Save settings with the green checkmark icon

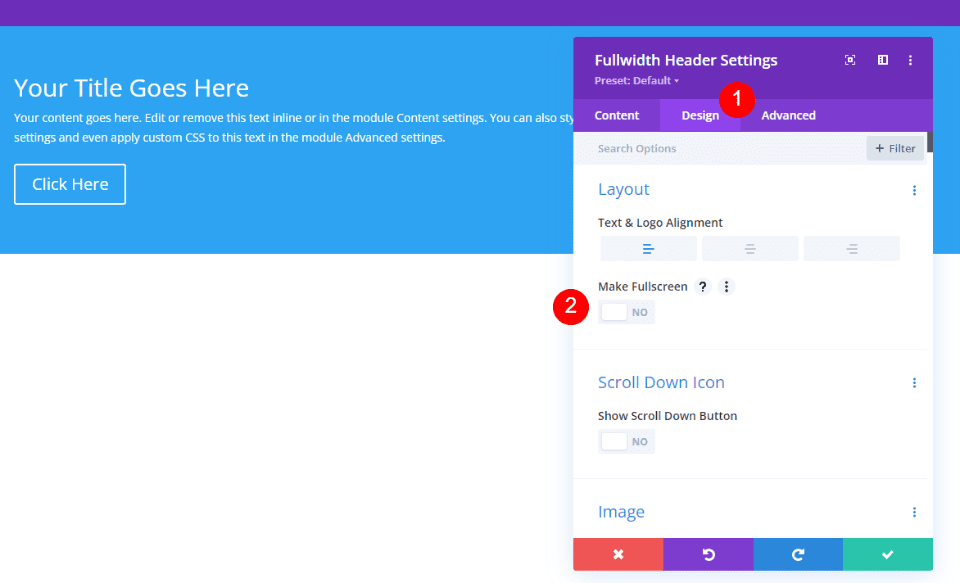(x=888, y=553)
